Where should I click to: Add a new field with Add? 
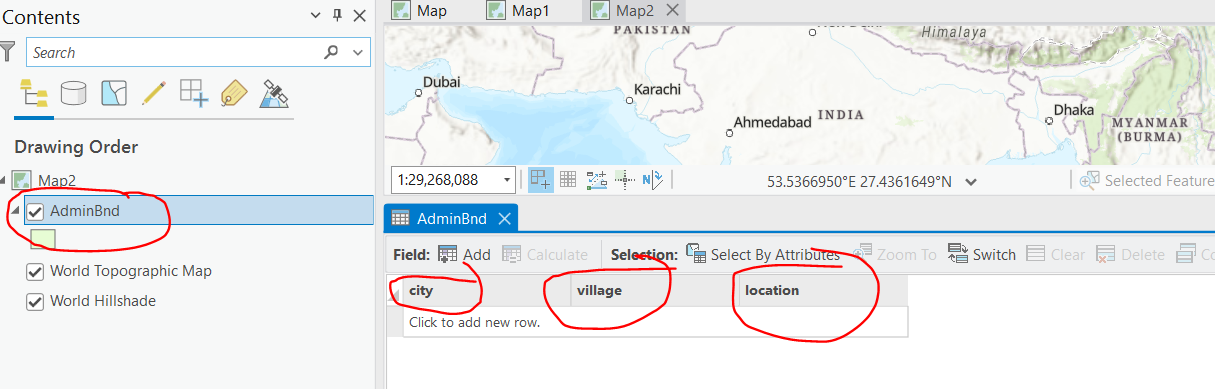[465, 255]
